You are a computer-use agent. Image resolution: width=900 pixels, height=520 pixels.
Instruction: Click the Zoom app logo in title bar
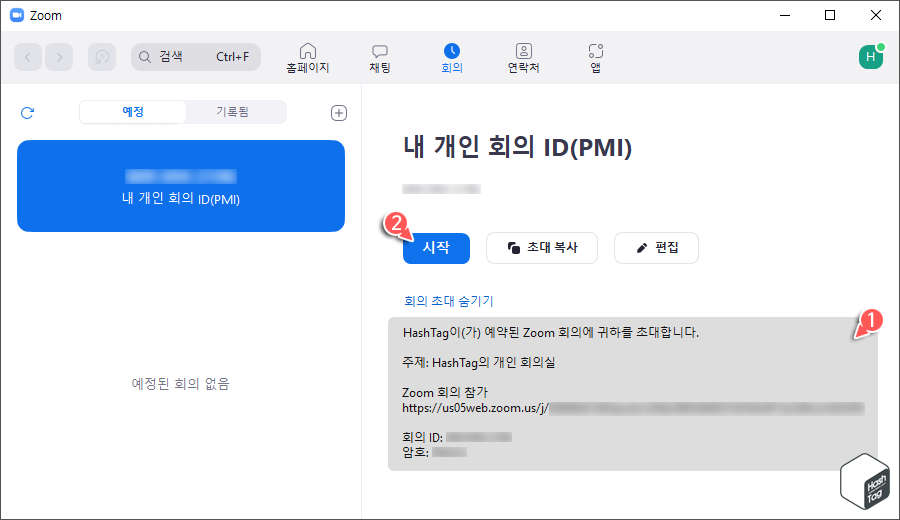(x=17, y=15)
